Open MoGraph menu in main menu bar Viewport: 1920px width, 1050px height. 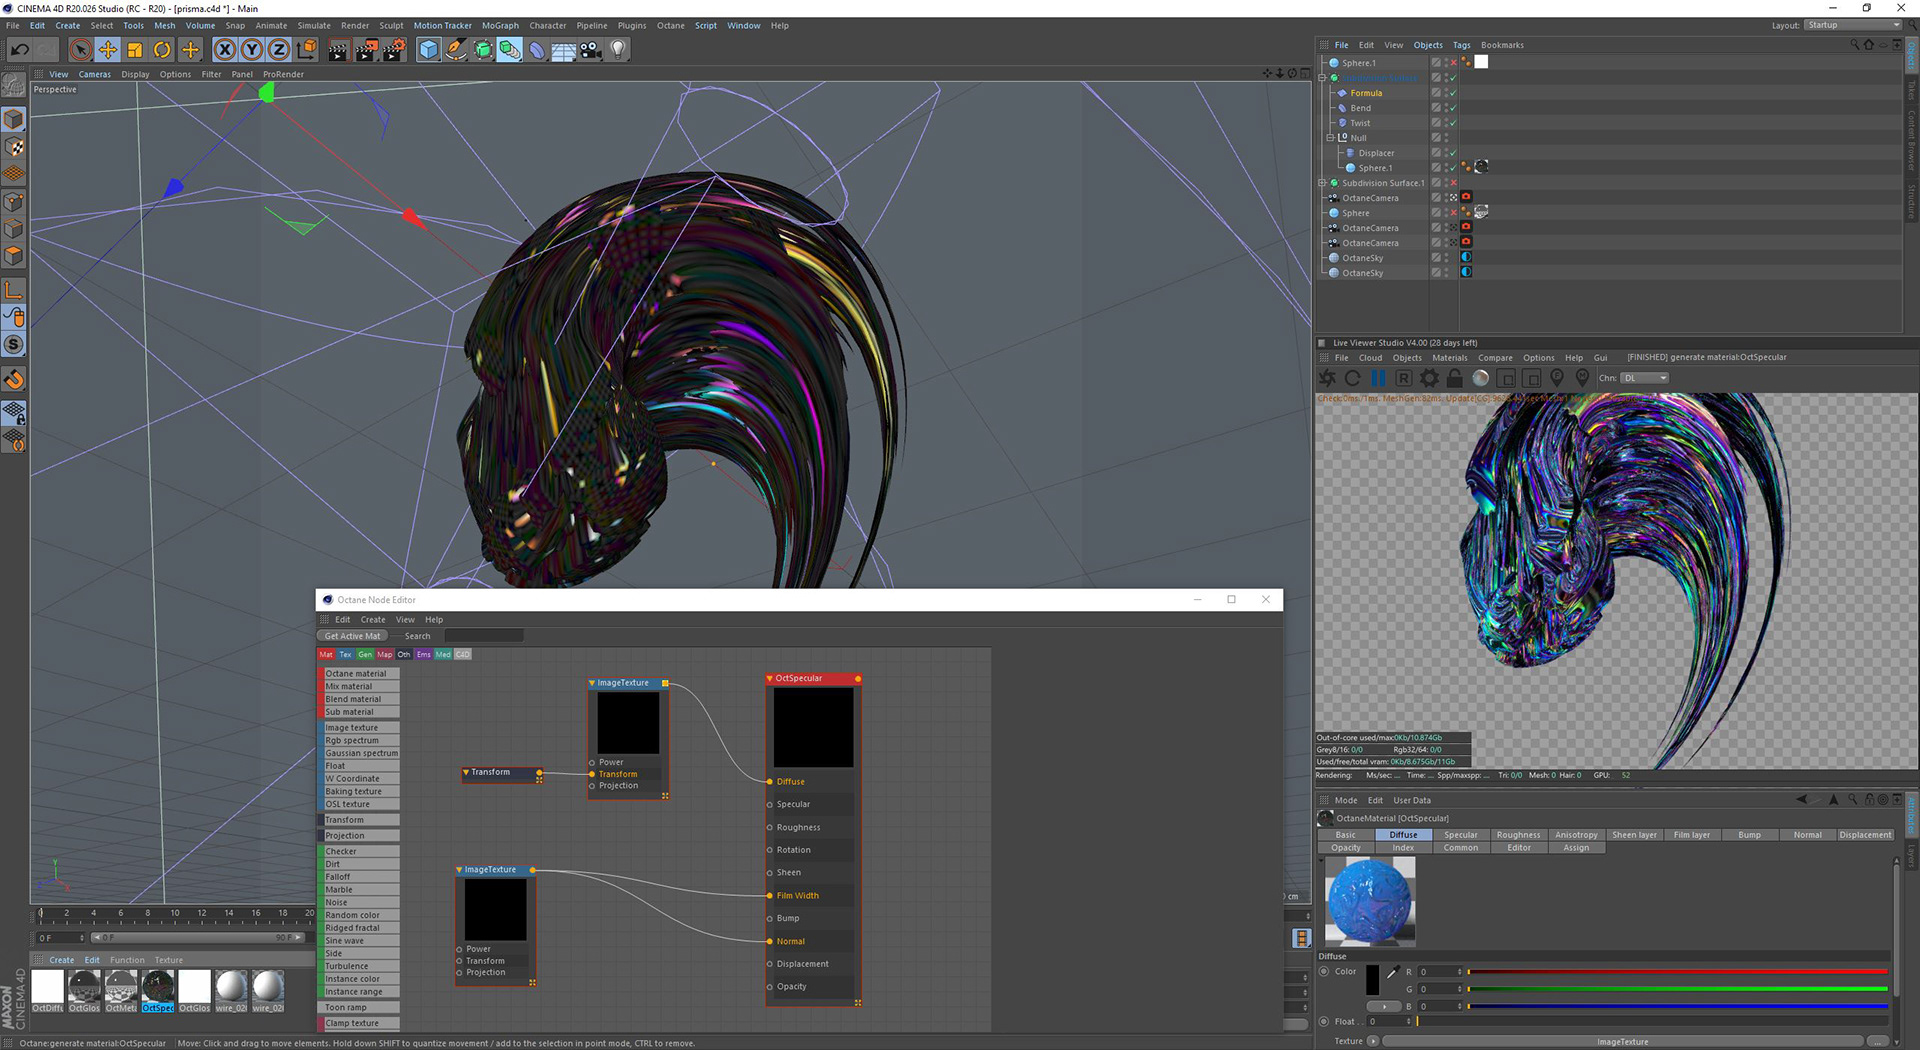[500, 26]
